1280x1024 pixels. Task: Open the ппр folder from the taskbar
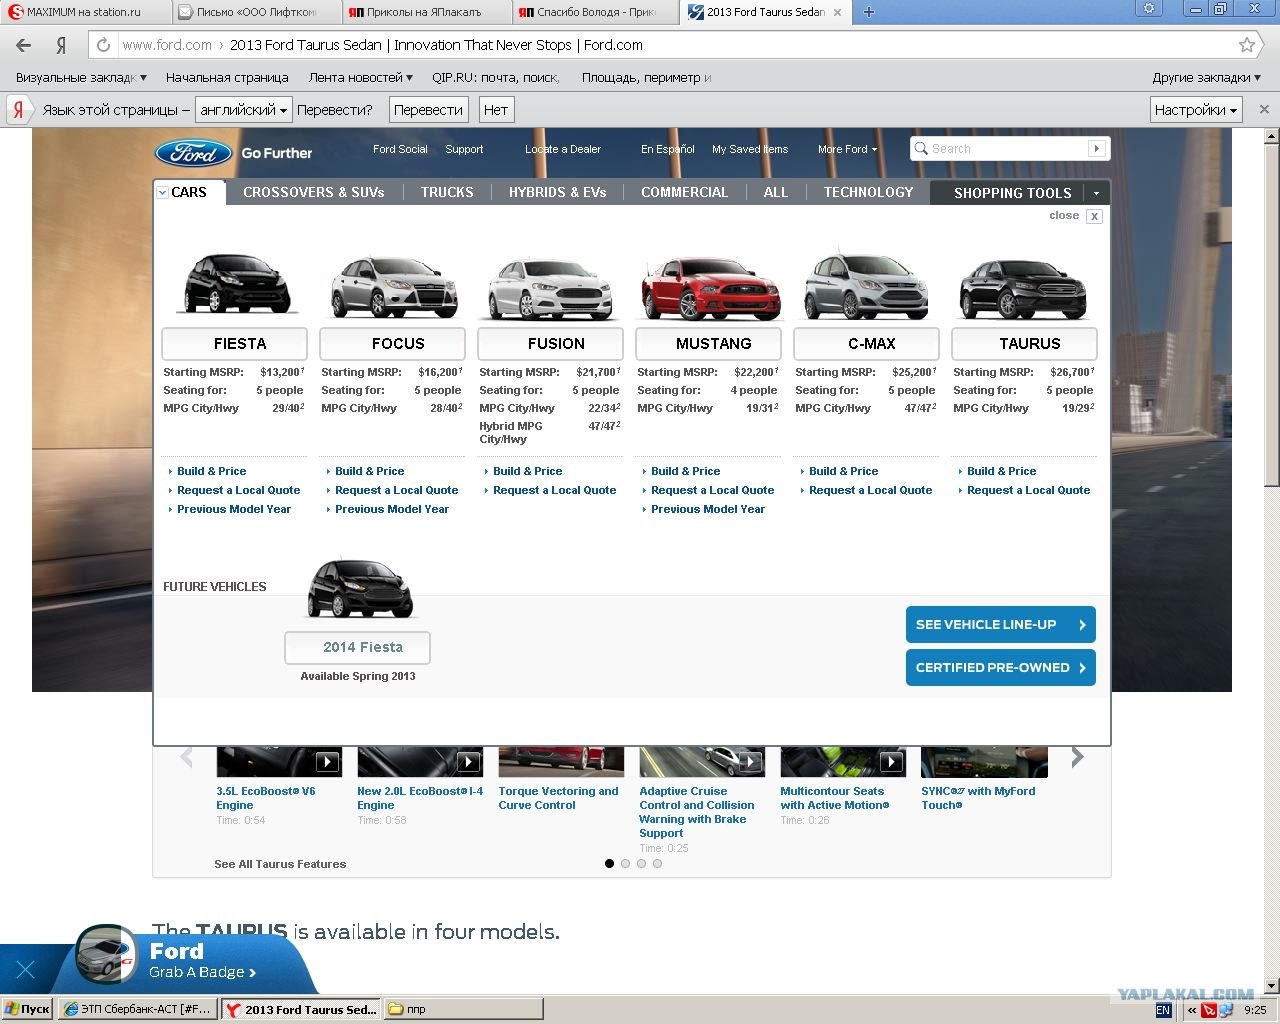[x=462, y=1009]
